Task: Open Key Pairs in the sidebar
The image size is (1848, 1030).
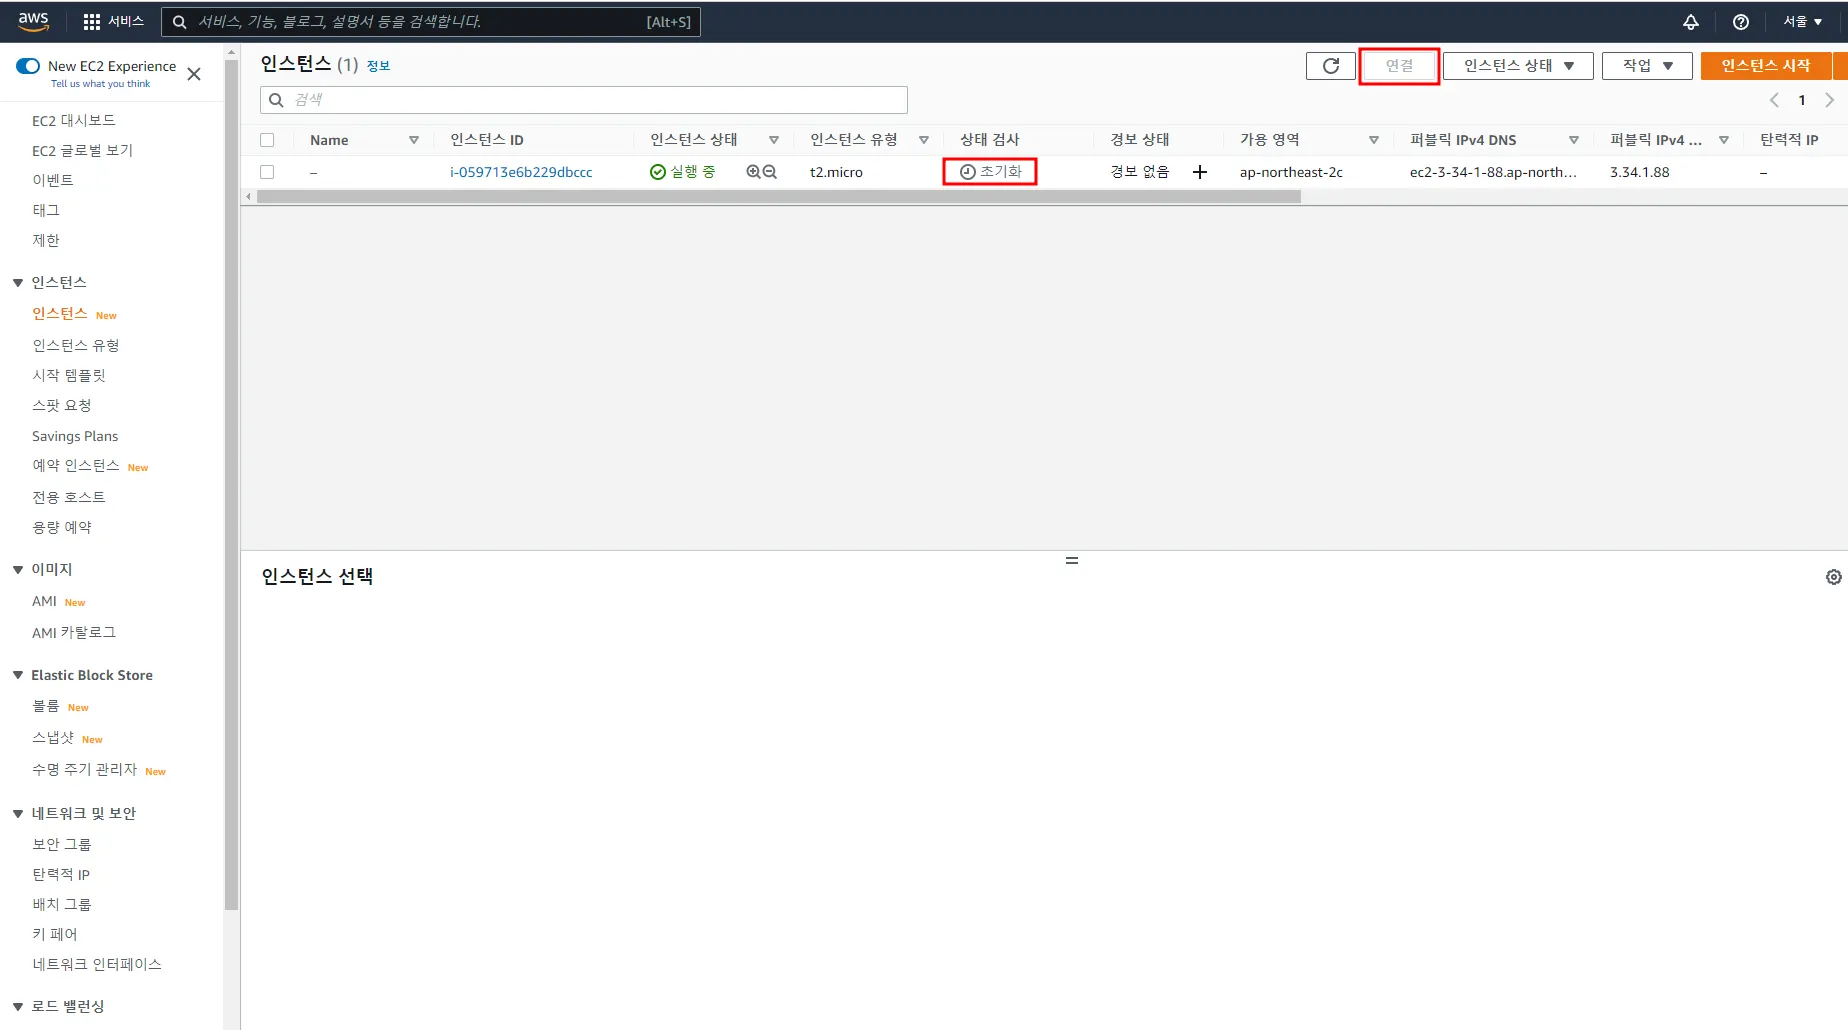Action: click(55, 934)
